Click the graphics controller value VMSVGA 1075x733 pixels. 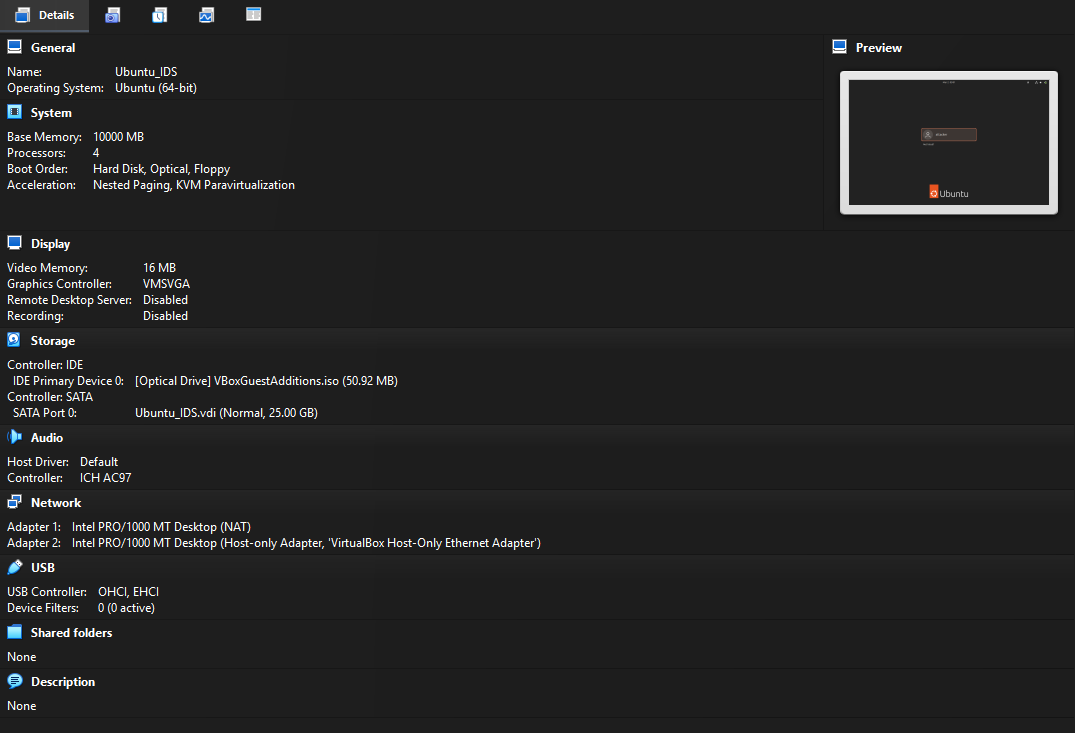167,283
